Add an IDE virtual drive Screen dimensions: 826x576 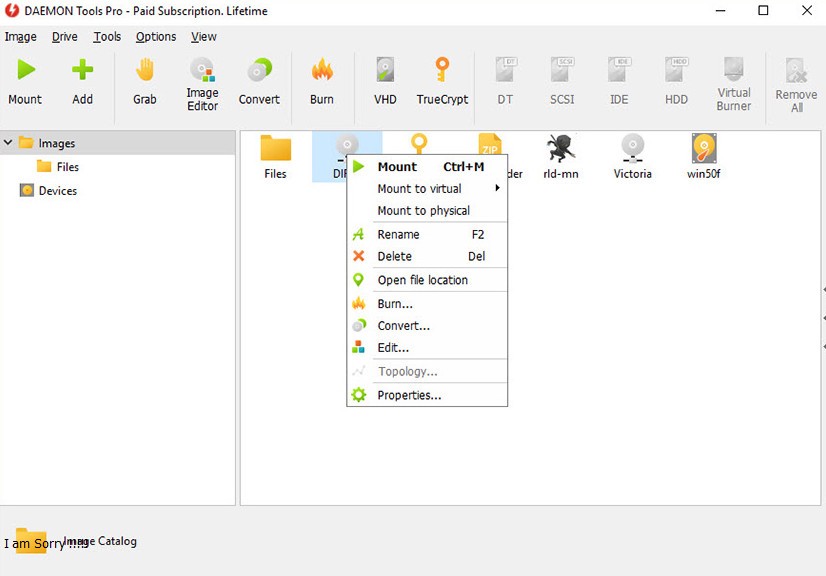[x=619, y=83]
